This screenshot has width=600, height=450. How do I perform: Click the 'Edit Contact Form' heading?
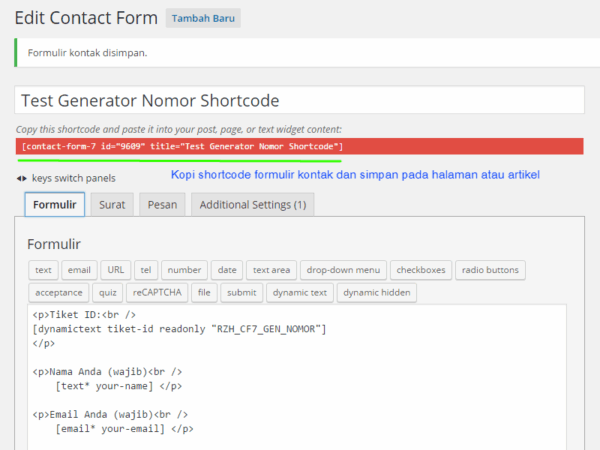click(x=86, y=18)
